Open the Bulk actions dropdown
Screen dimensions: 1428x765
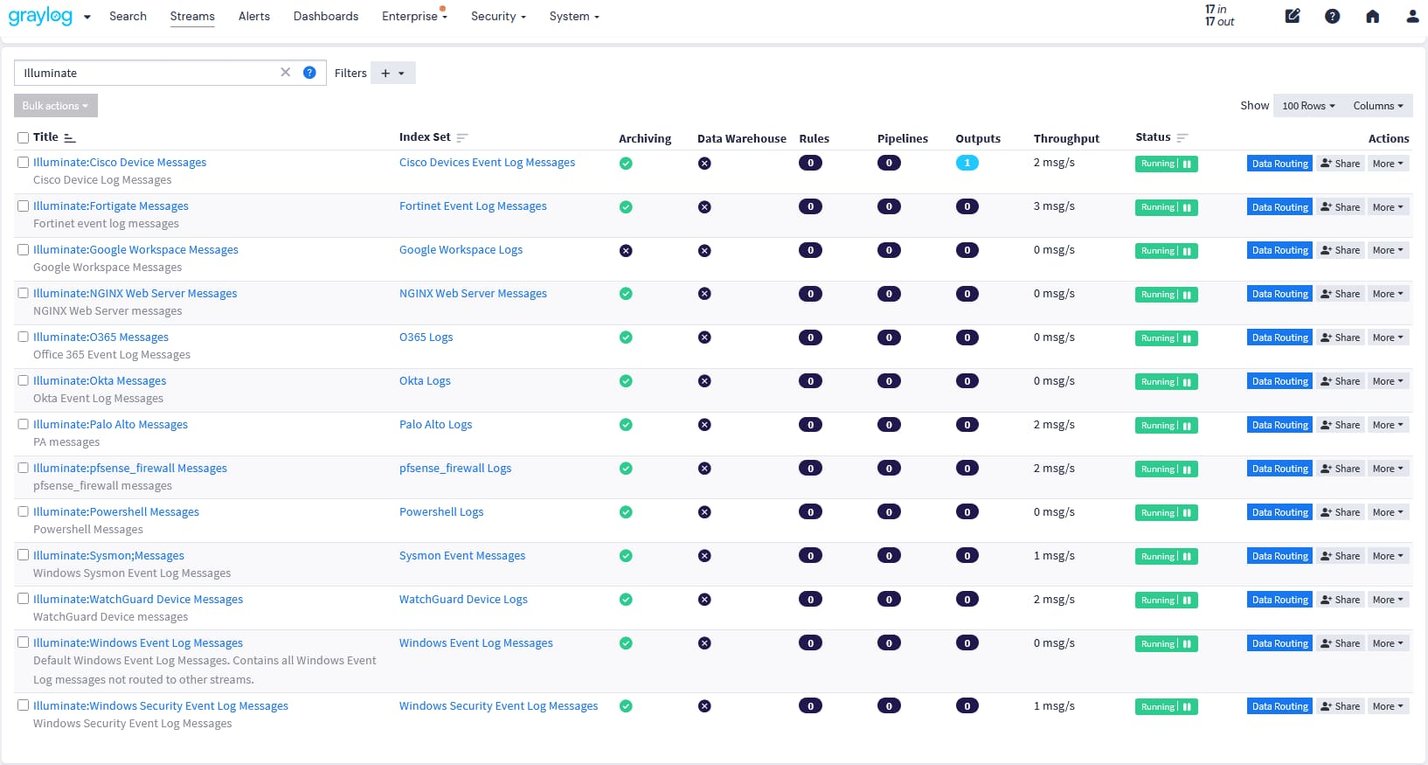click(x=56, y=105)
